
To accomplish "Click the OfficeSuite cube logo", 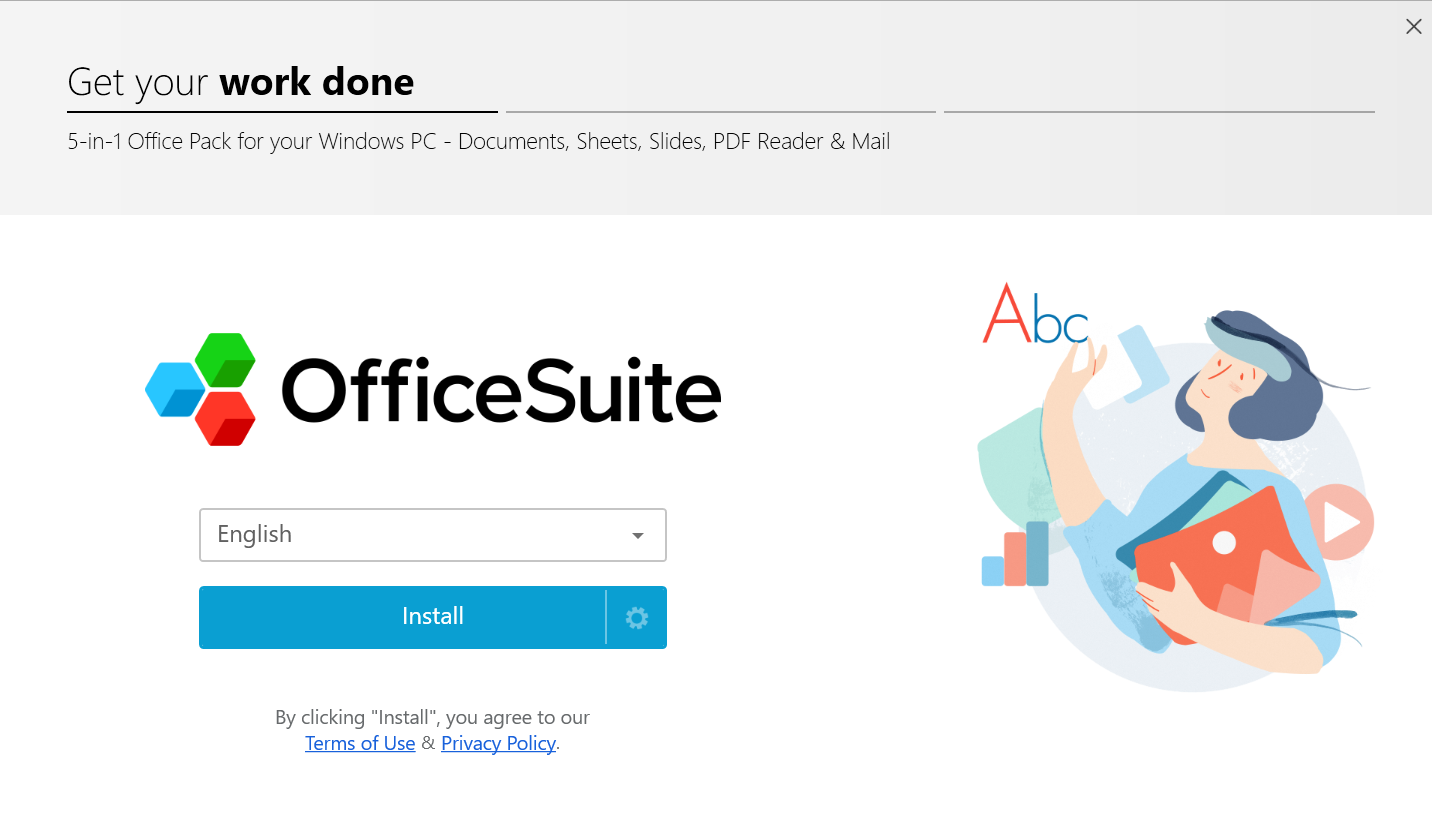I will click(x=201, y=389).
